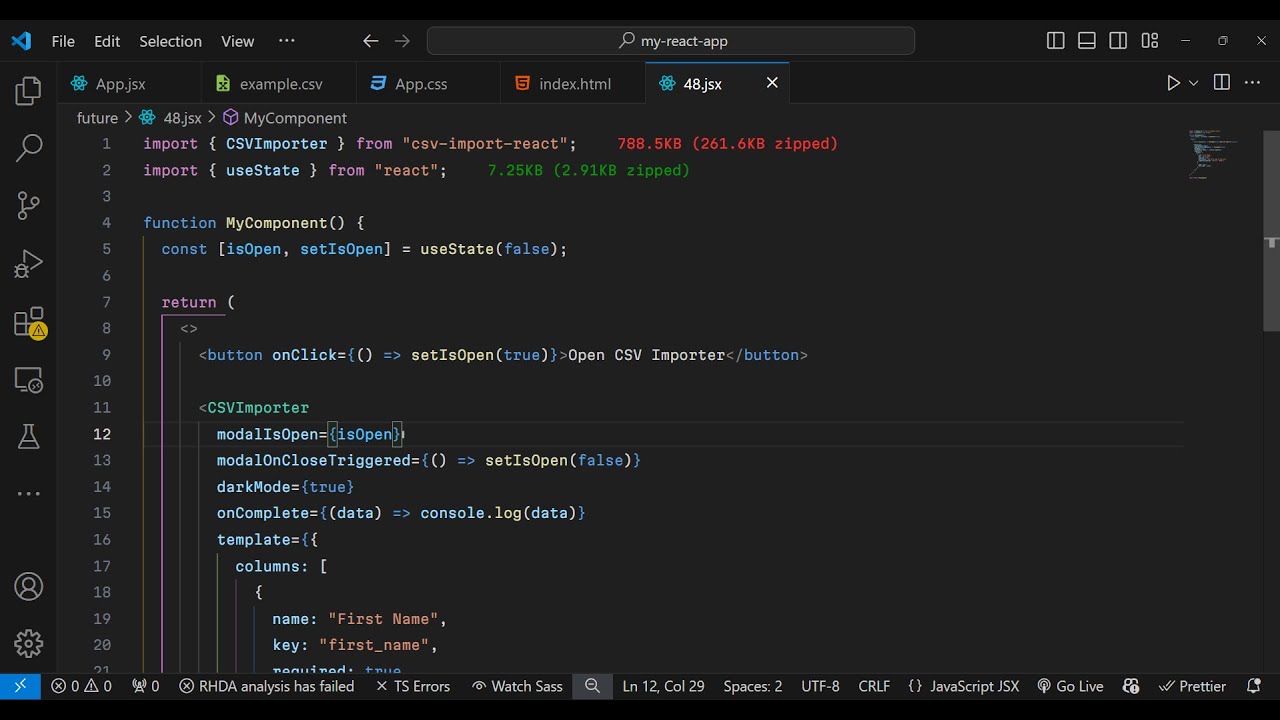Open the Edit menu
Image resolution: width=1280 pixels, height=720 pixels.
pyautogui.click(x=107, y=41)
